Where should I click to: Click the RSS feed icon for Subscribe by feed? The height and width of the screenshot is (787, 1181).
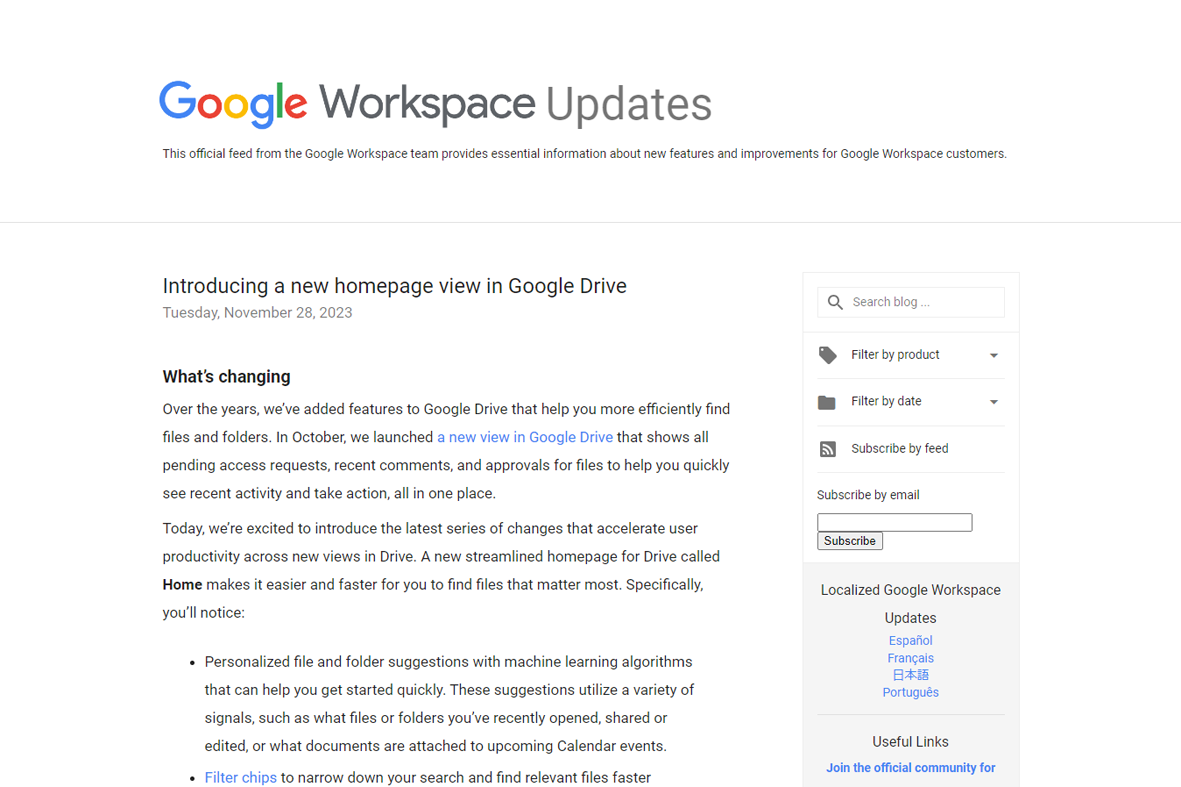click(828, 448)
